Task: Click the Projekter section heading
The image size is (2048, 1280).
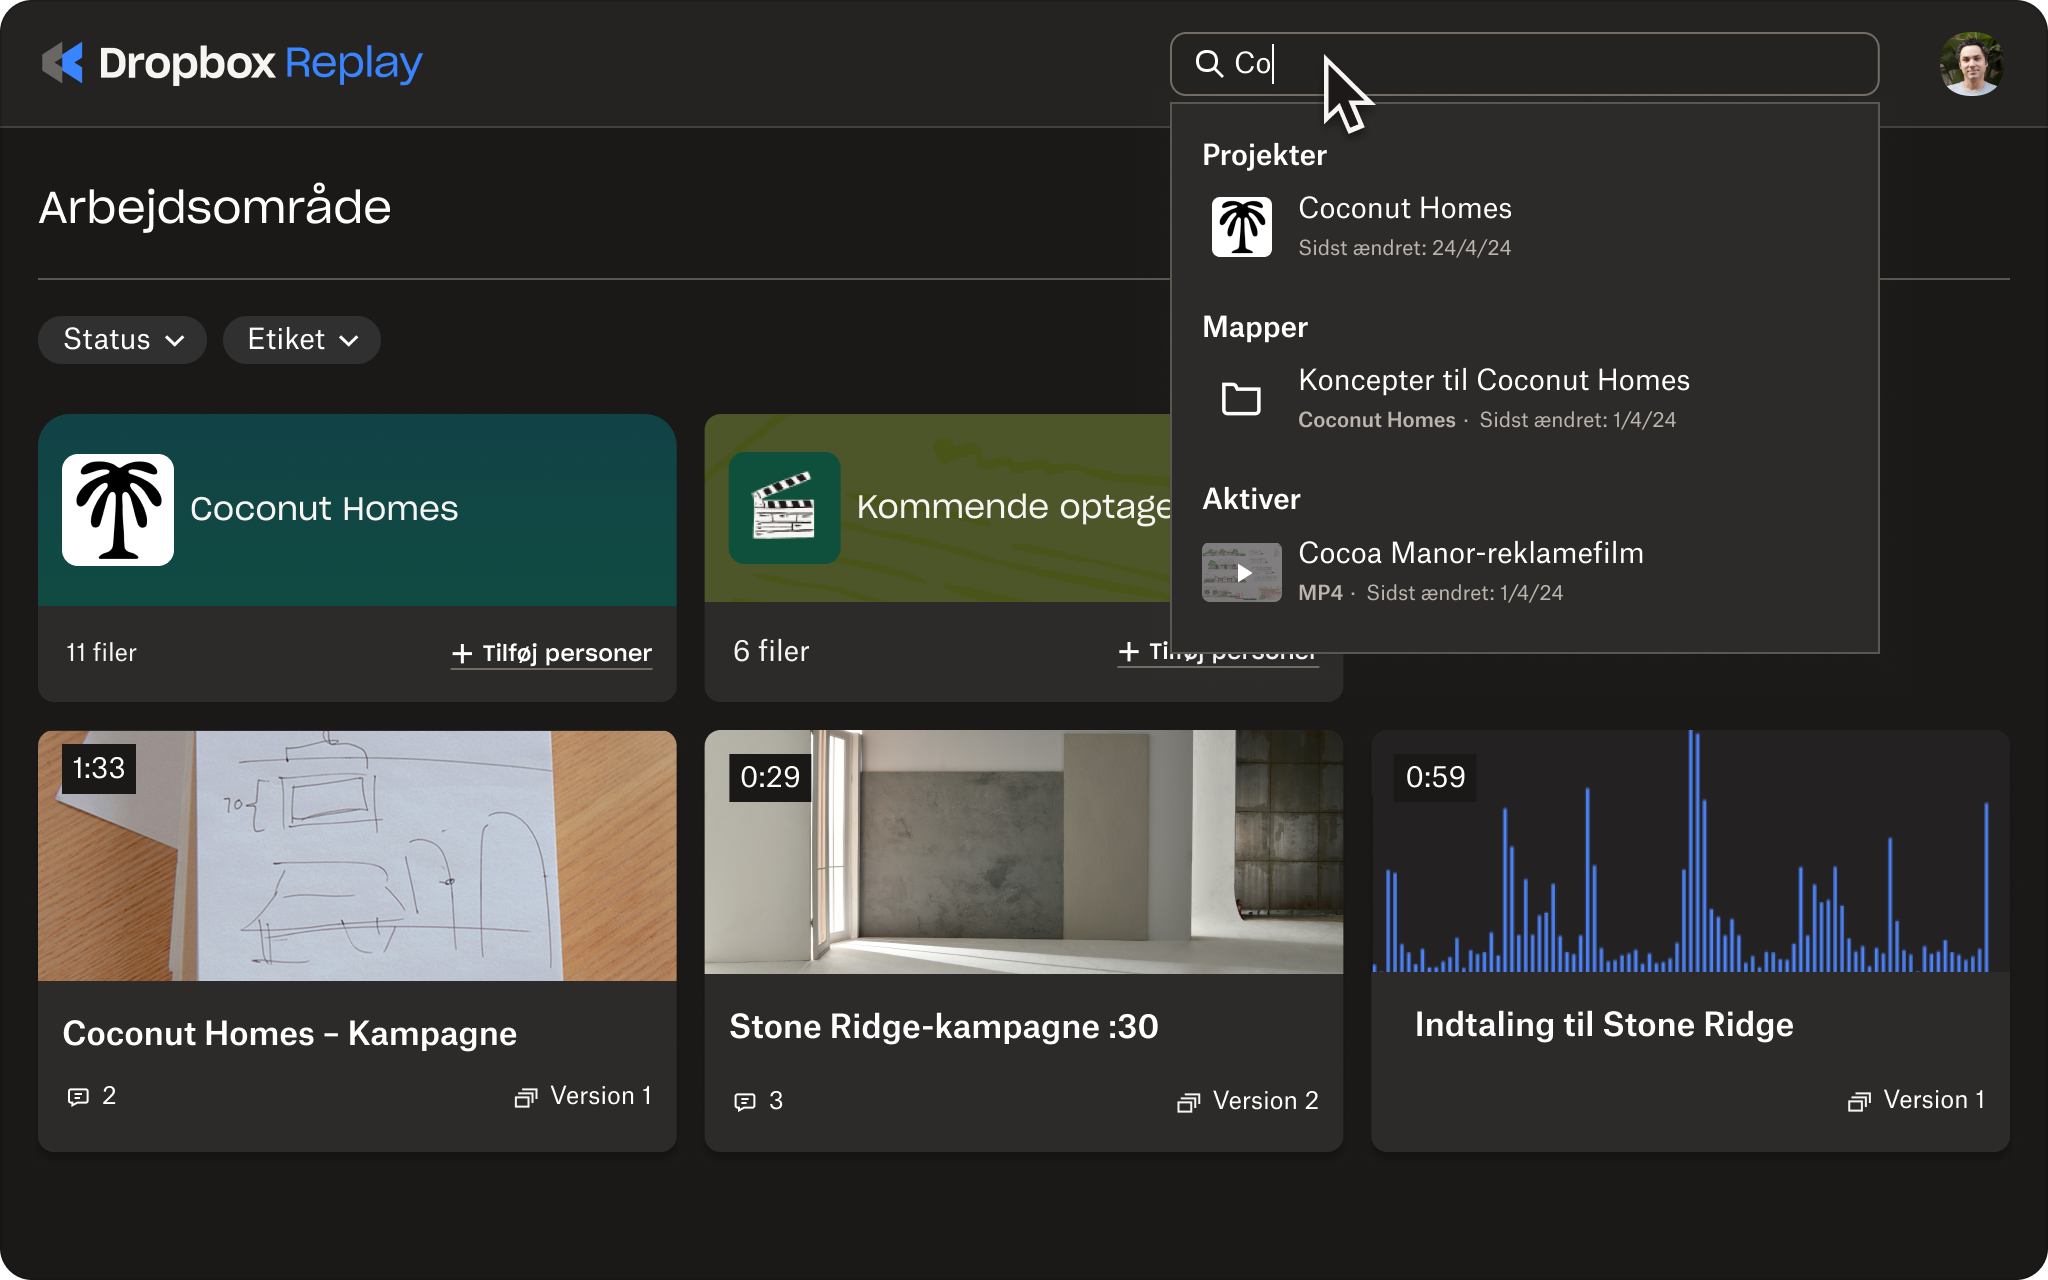Action: pos(1264,155)
